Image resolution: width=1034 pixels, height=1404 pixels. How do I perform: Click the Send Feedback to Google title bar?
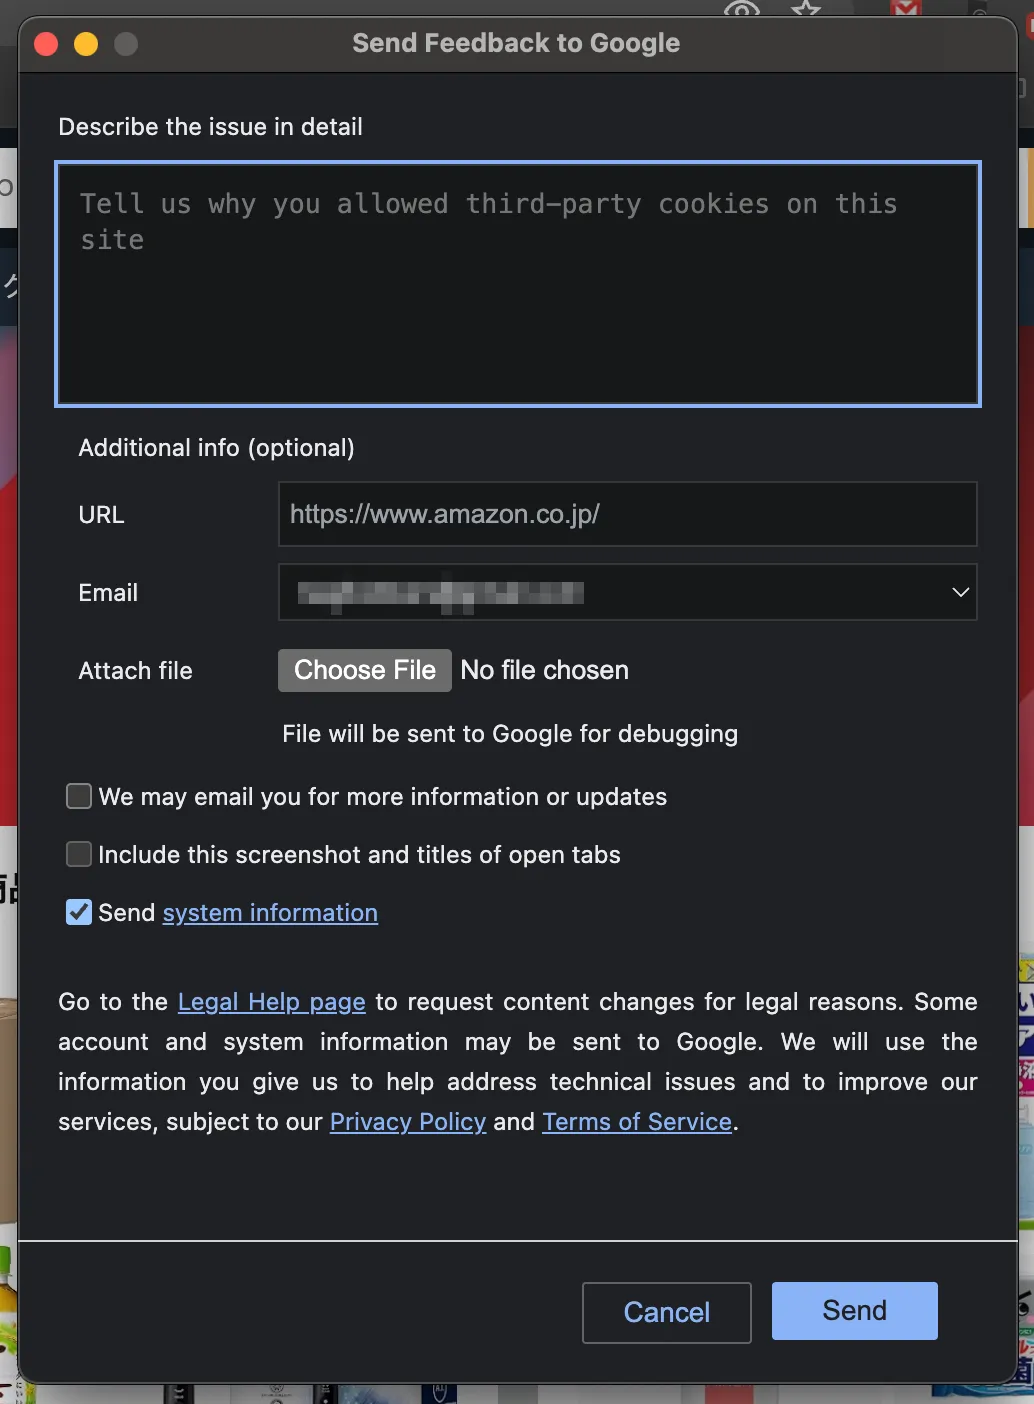[516, 44]
